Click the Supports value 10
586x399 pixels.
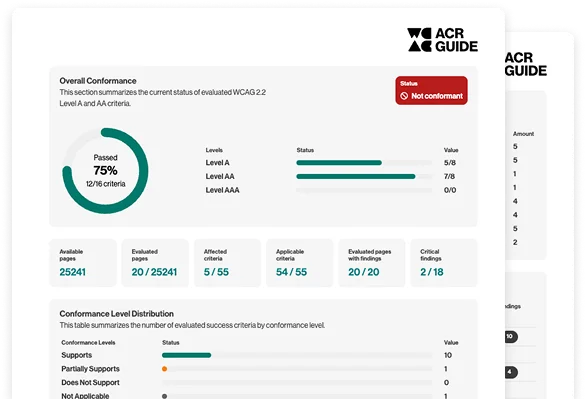click(448, 355)
